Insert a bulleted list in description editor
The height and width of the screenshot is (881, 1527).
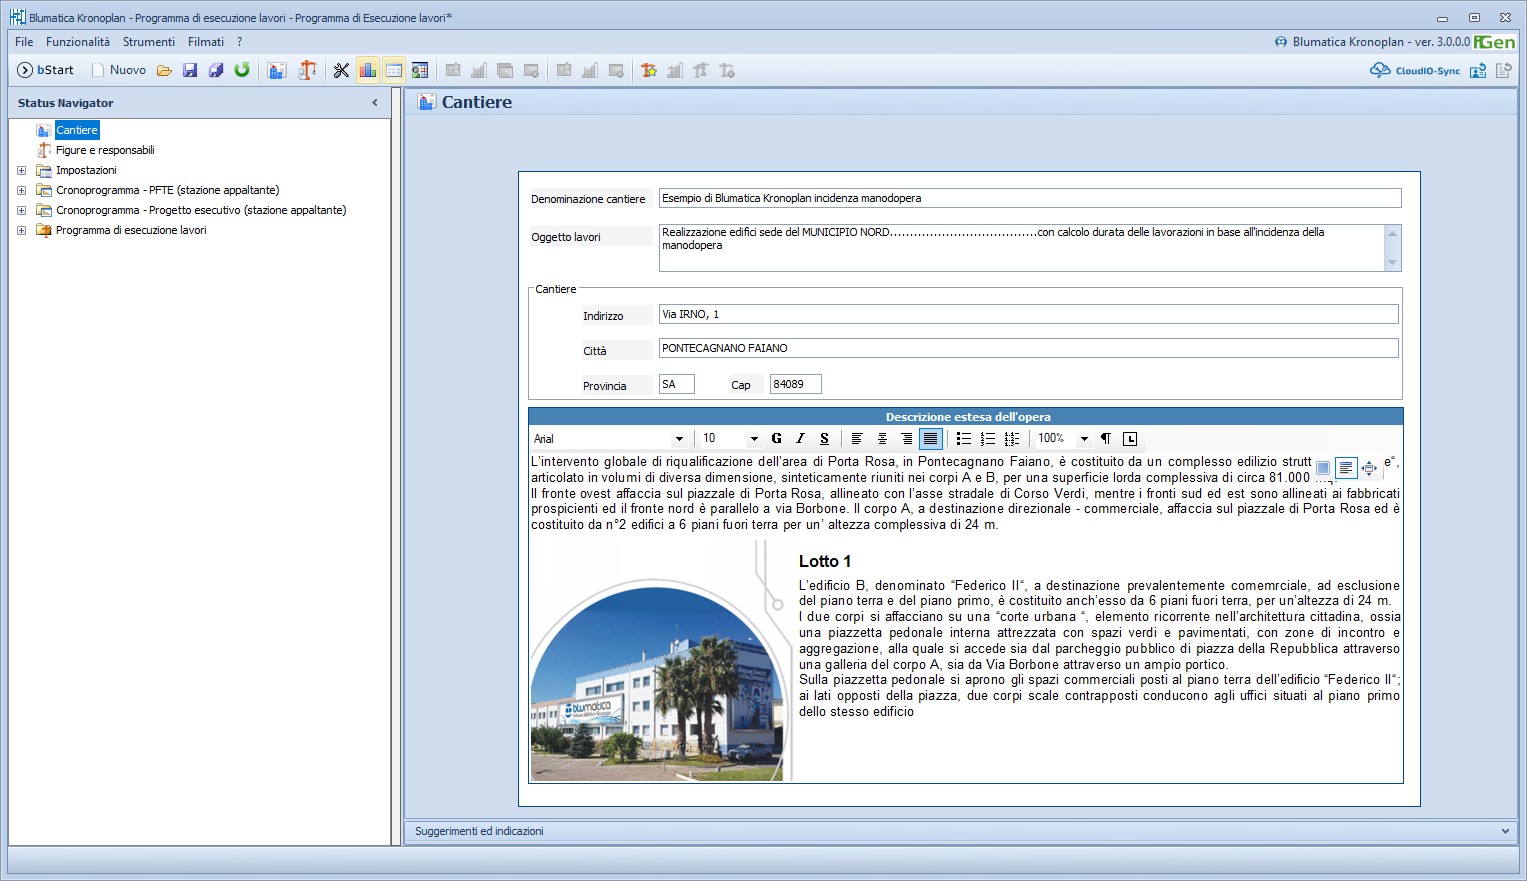coord(963,439)
